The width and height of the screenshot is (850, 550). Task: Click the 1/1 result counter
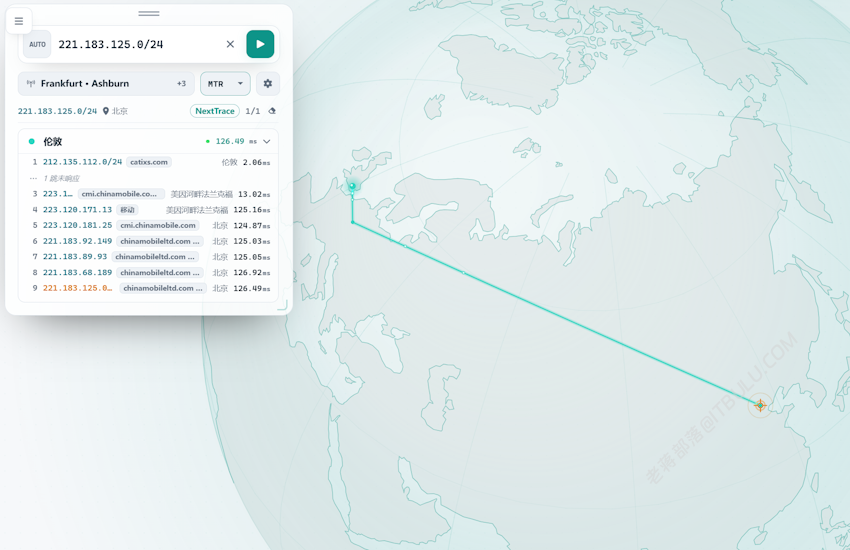click(x=253, y=111)
